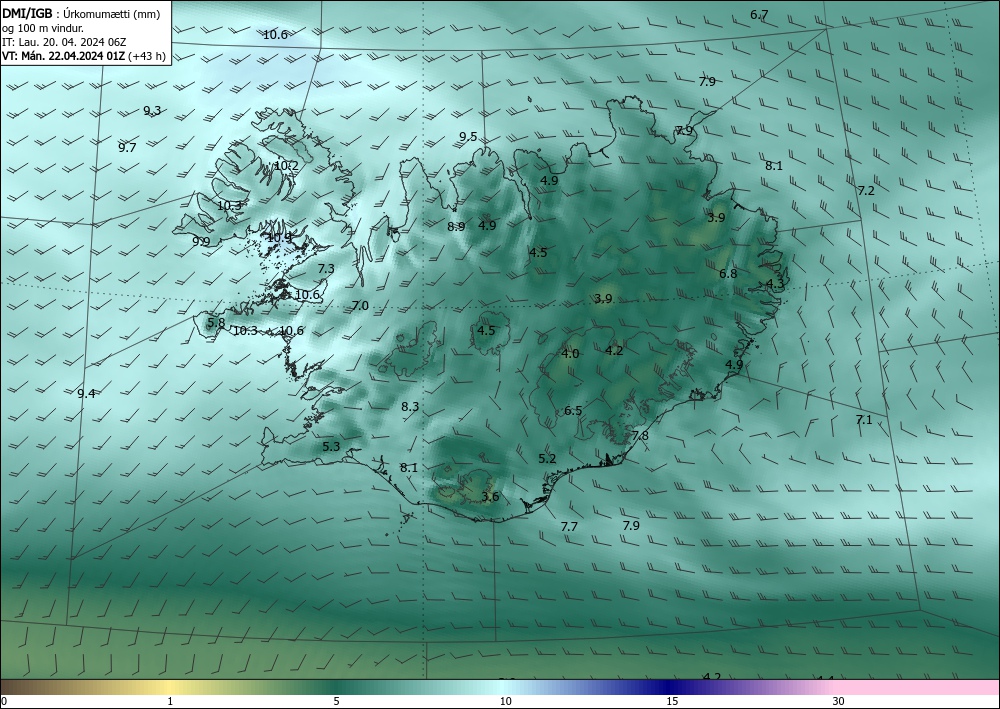Click the 4.3 value on the east coast
Viewport: 1000px width, 709px height.
pyautogui.click(x=775, y=284)
